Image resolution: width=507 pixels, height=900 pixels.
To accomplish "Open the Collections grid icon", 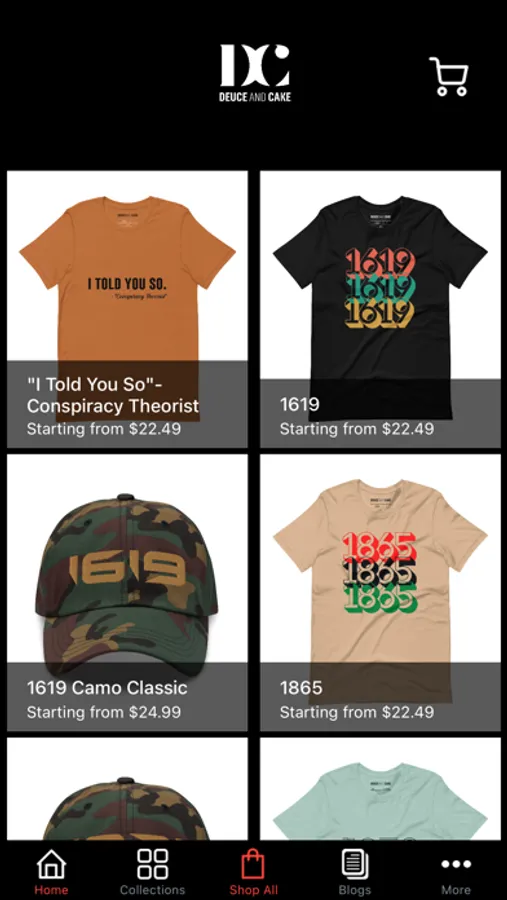I will 152,864.
